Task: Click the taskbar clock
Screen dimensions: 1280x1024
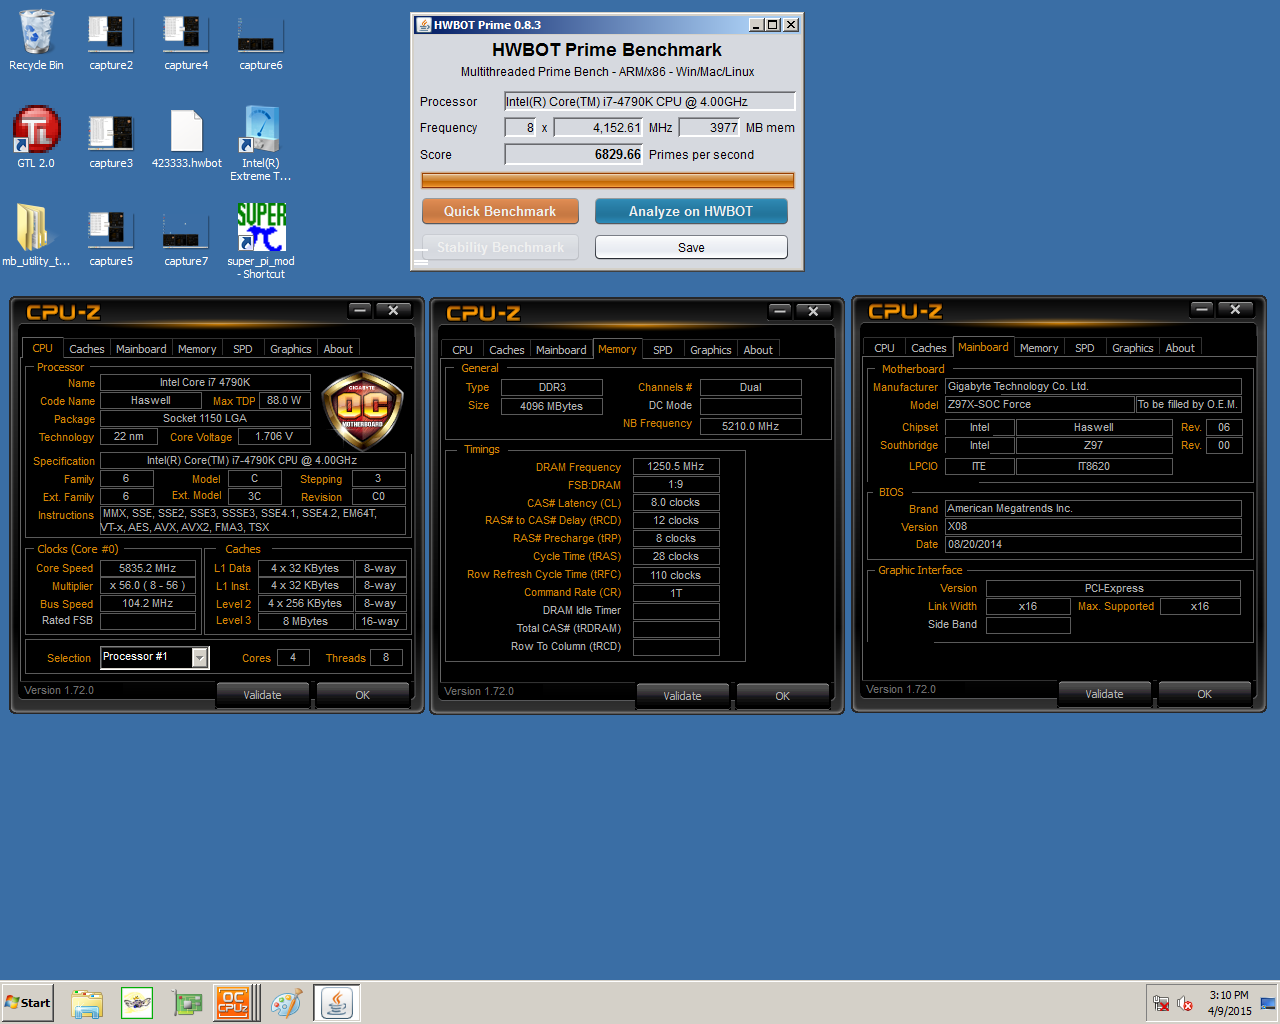Action: (1229, 1003)
